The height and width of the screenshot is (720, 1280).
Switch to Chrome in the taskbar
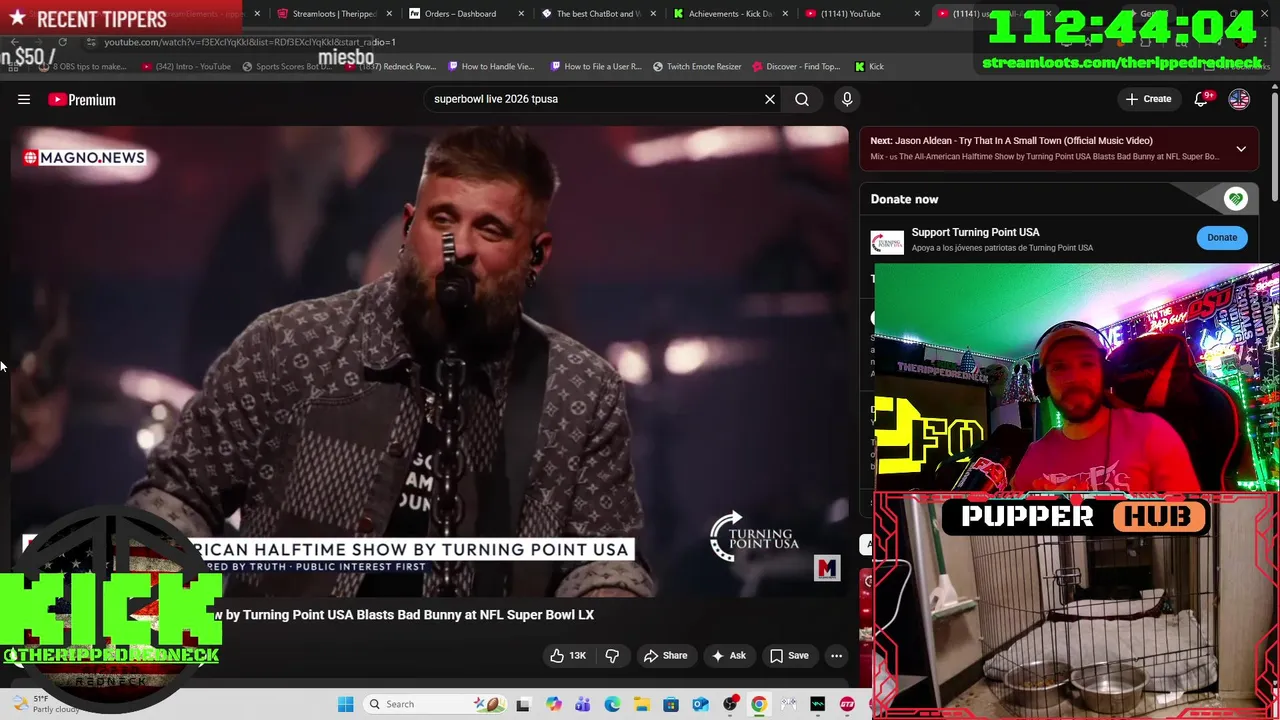pos(759,704)
